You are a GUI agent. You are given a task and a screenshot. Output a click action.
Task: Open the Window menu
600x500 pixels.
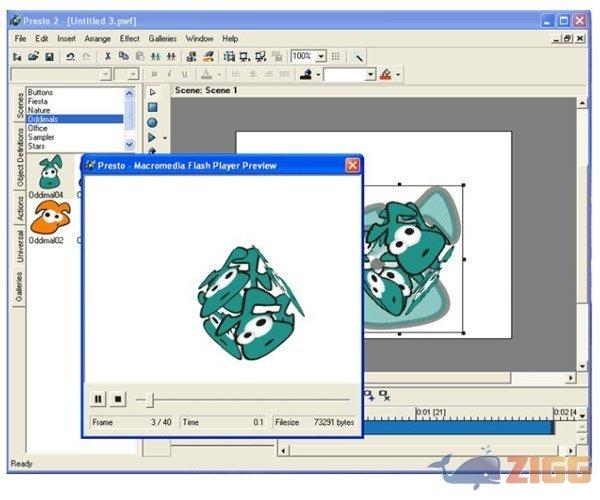pyautogui.click(x=199, y=39)
